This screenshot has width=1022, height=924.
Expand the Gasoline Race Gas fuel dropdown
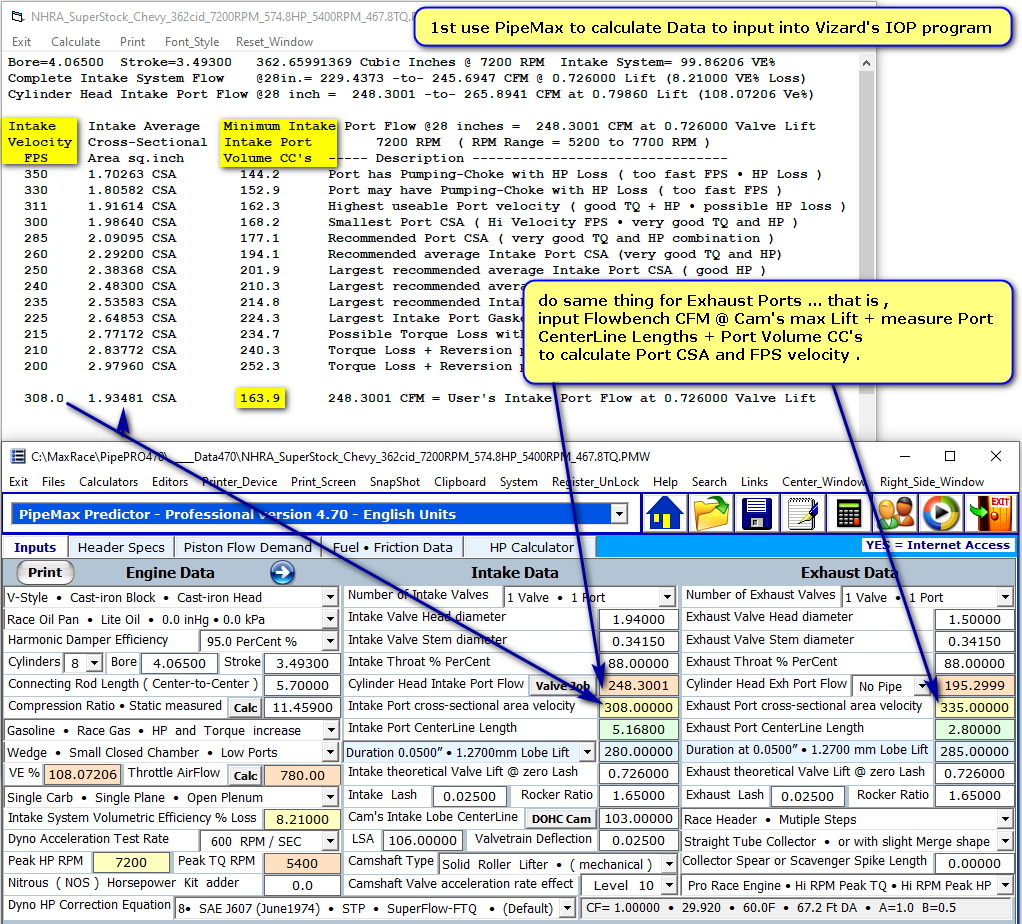tap(330, 730)
